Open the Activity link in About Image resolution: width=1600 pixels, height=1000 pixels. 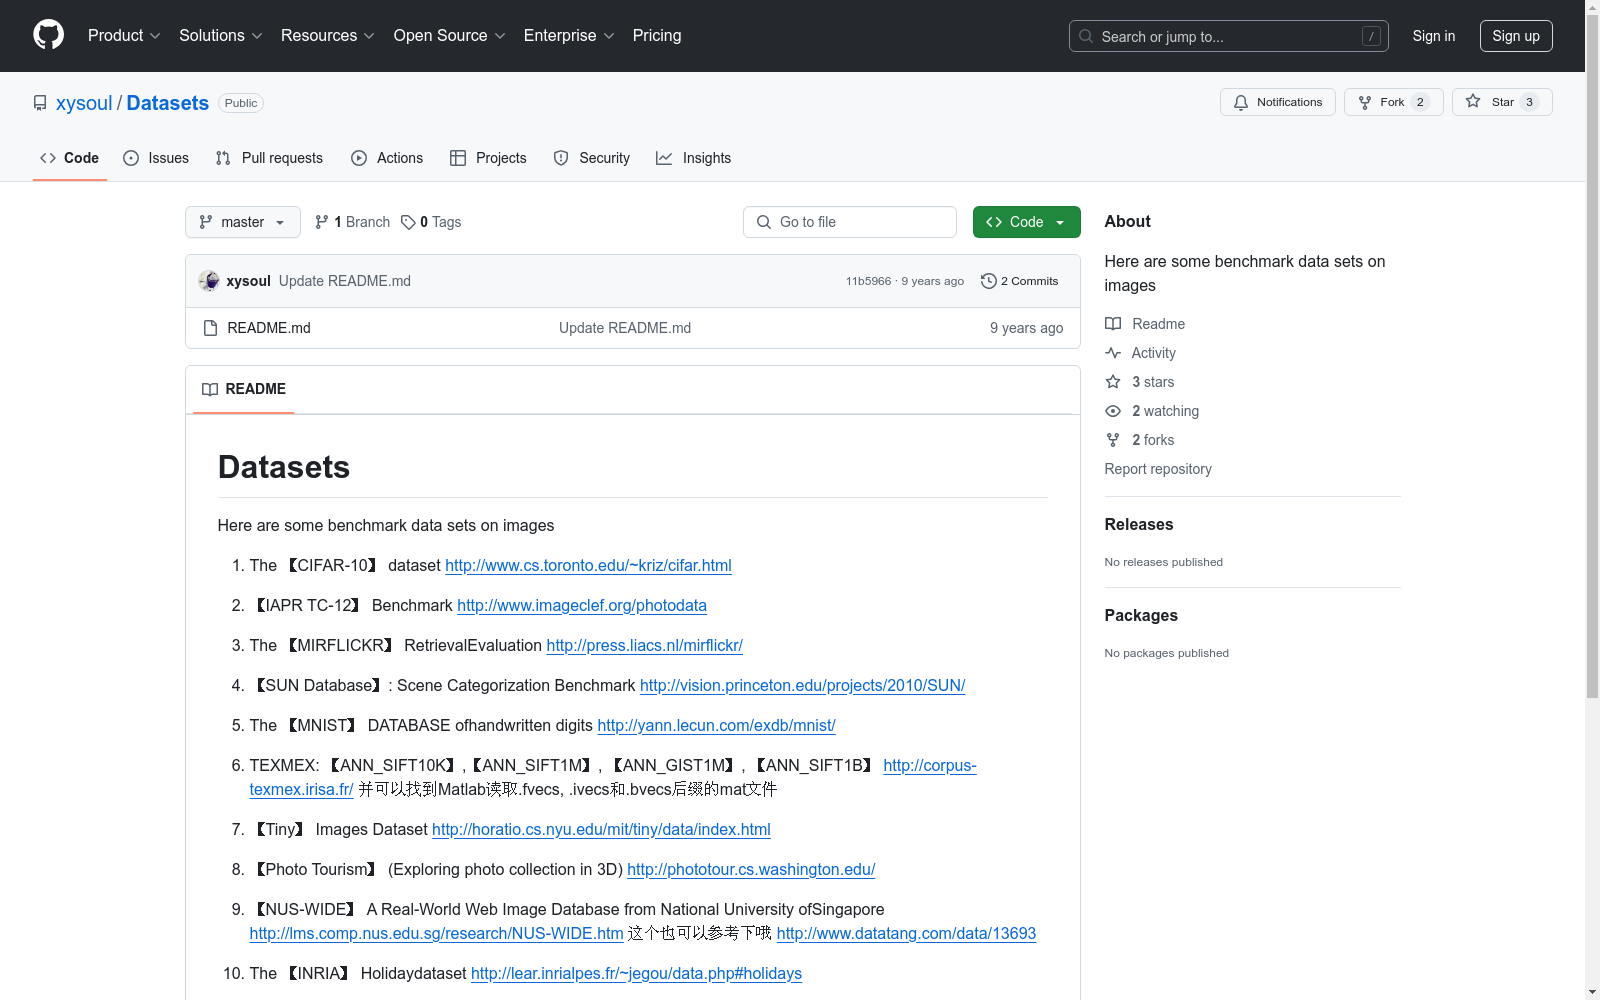1153,353
